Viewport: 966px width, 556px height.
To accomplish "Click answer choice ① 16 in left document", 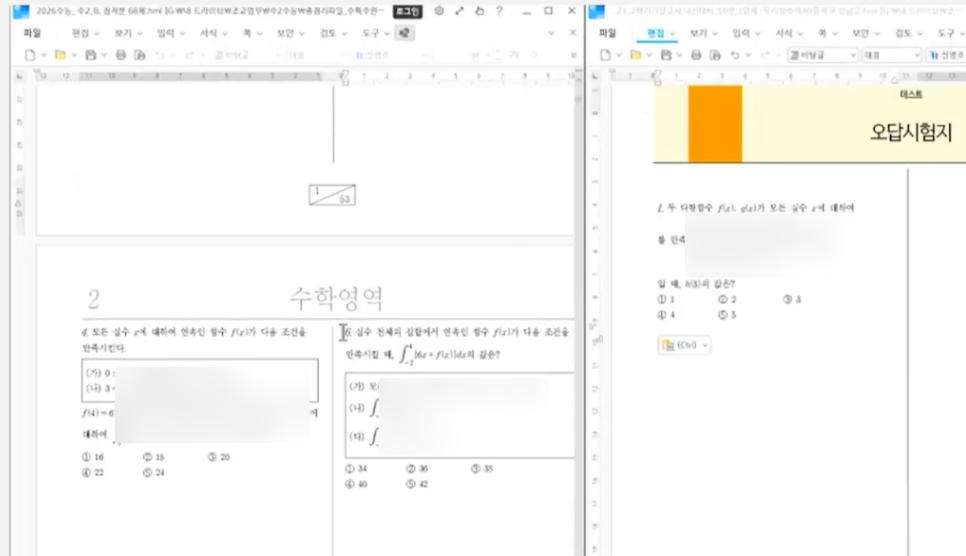I will [93, 457].
